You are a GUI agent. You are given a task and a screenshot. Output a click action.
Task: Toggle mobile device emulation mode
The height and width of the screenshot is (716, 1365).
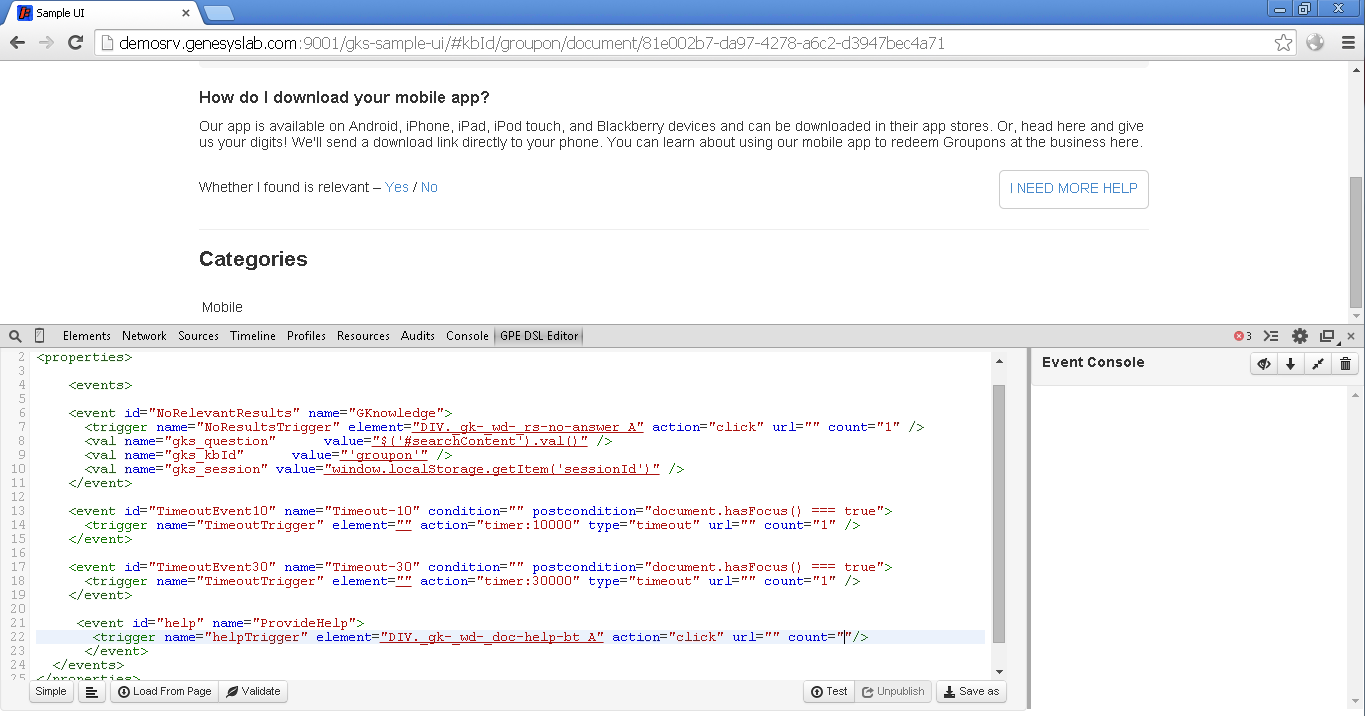(40, 336)
